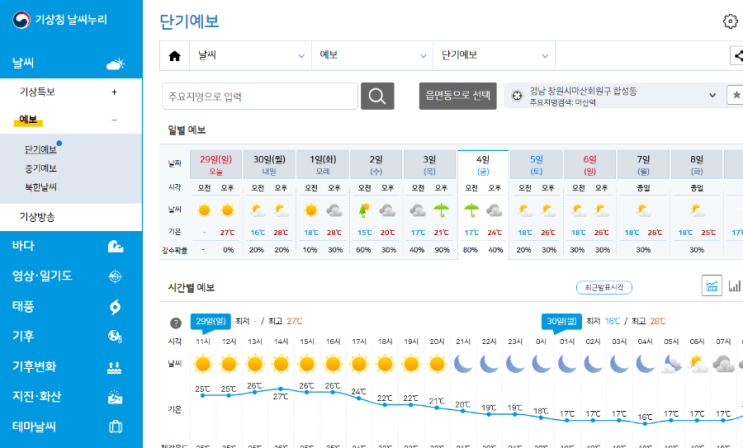Open the 예보 breadcrumb dropdown

(372, 55)
